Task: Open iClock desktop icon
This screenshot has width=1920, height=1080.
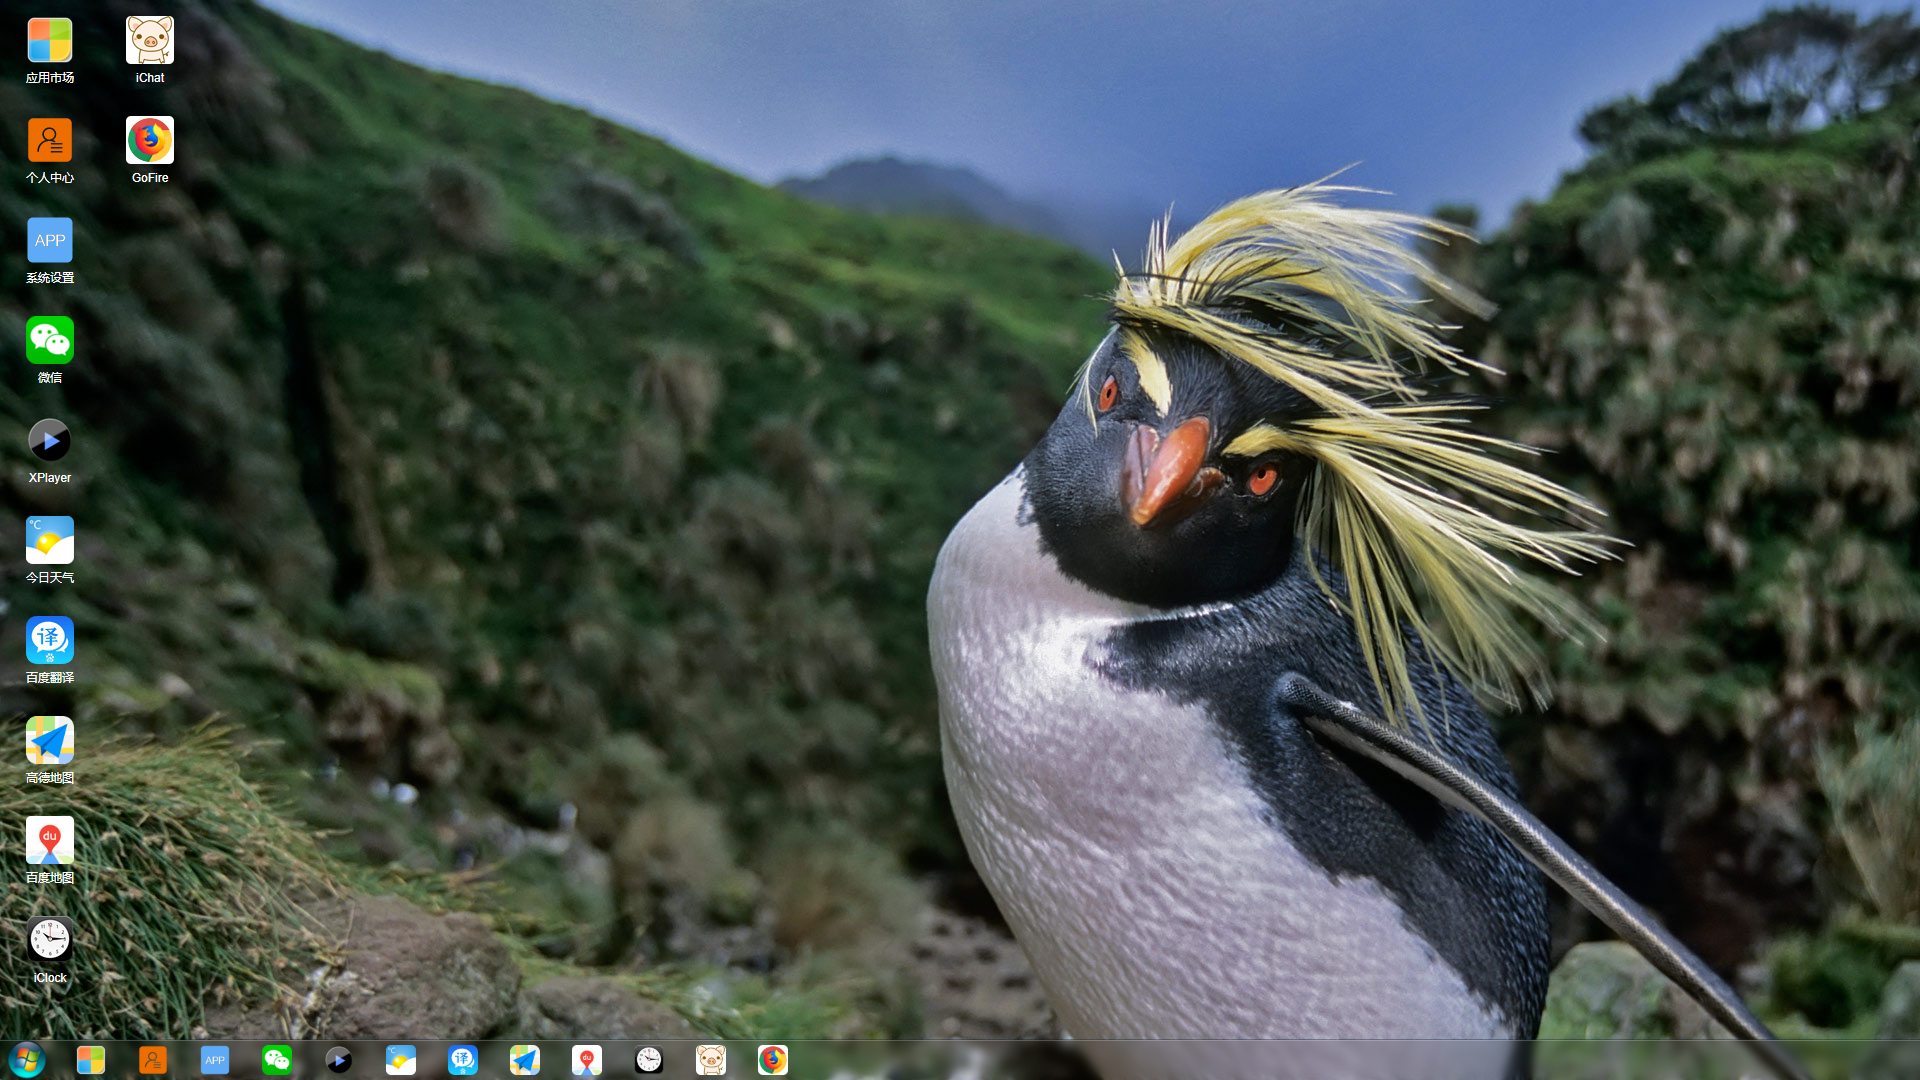Action: (x=50, y=941)
